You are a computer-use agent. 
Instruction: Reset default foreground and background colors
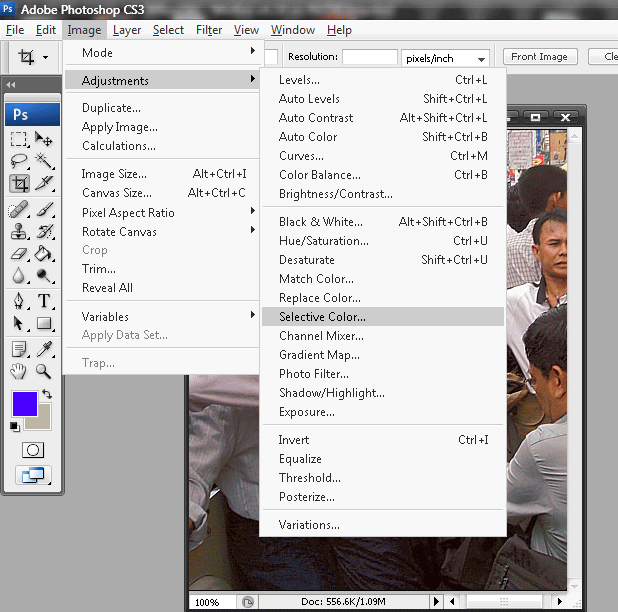[15, 427]
